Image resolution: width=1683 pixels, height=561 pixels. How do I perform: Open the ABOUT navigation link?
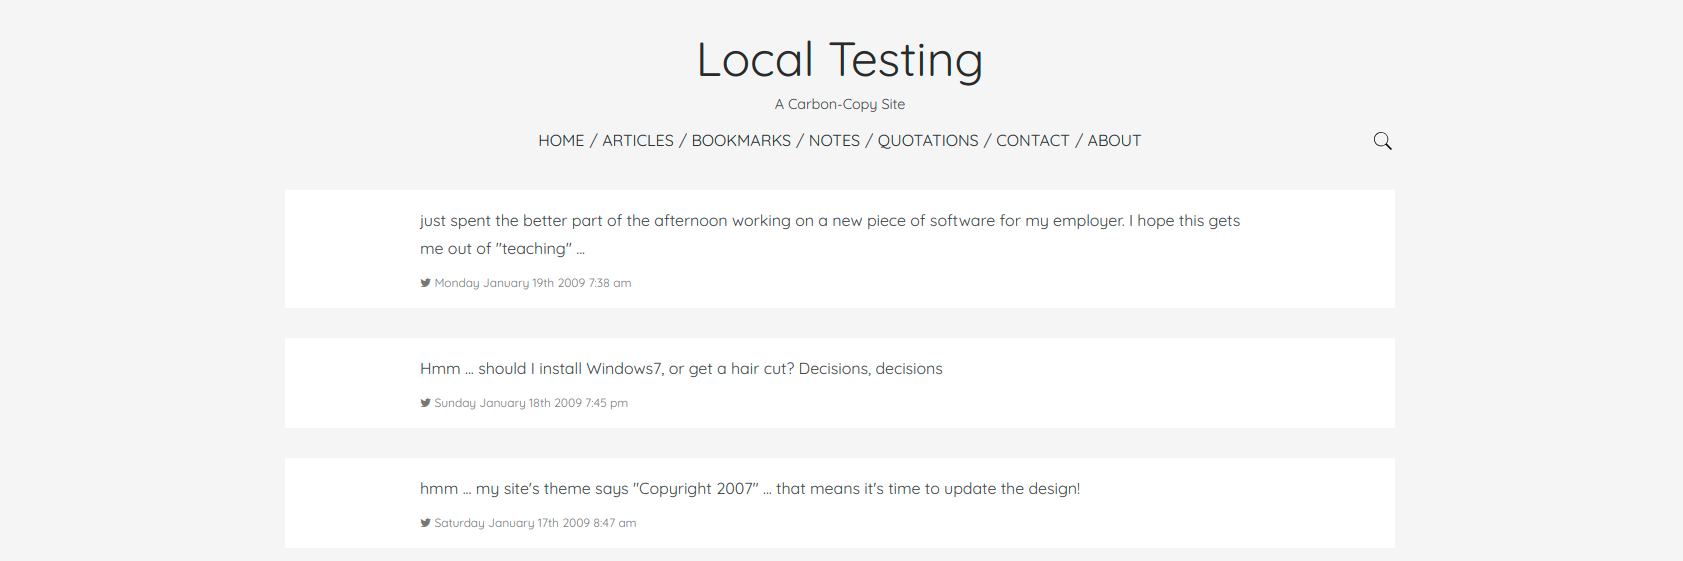pyautogui.click(x=1114, y=141)
